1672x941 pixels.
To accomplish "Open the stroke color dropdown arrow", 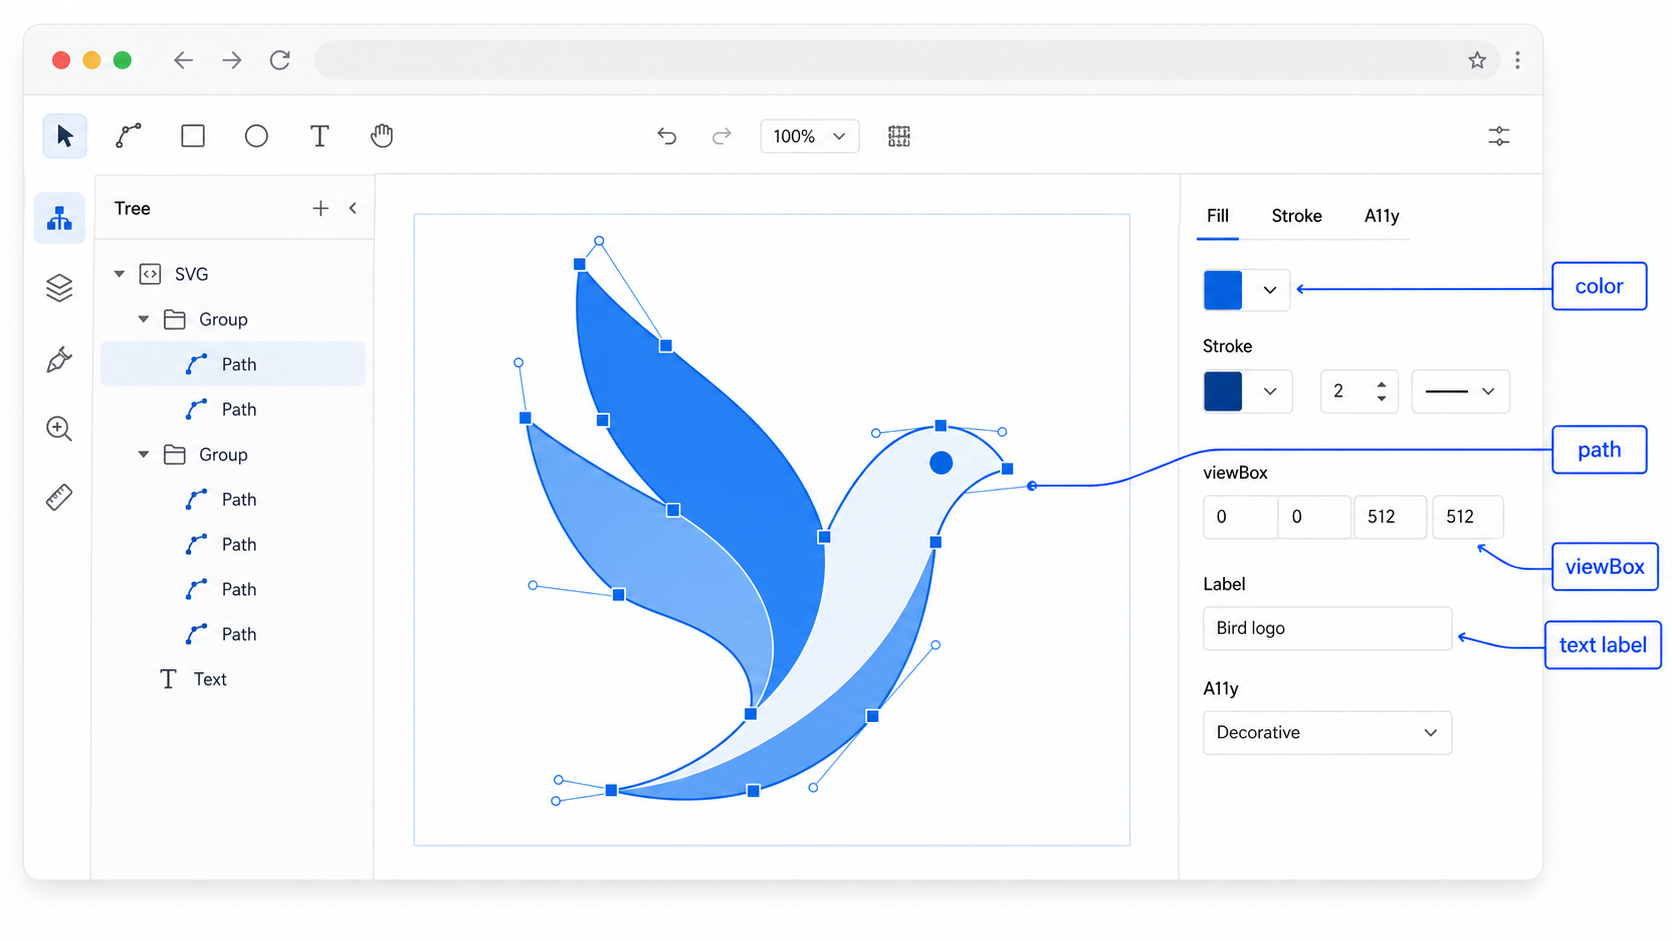I will pos(1270,391).
